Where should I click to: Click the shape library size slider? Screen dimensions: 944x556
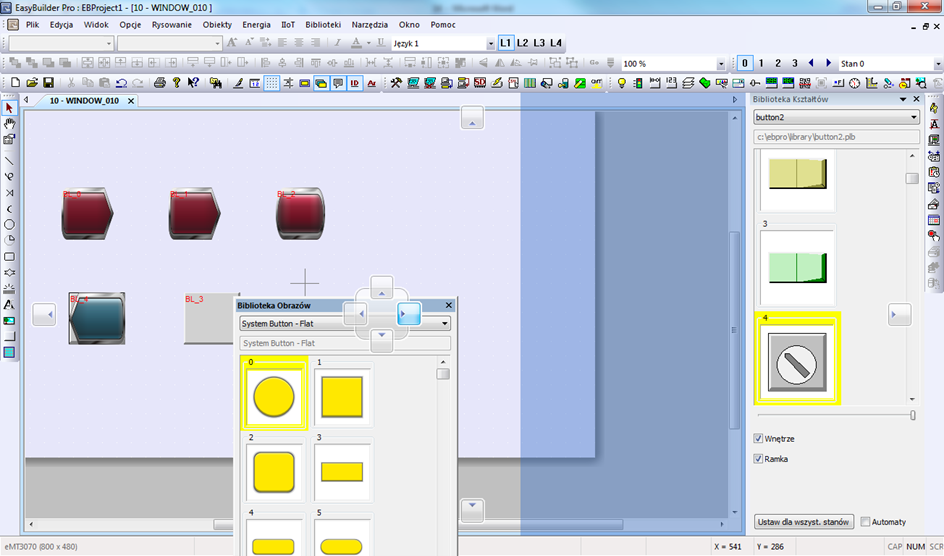click(x=836, y=415)
